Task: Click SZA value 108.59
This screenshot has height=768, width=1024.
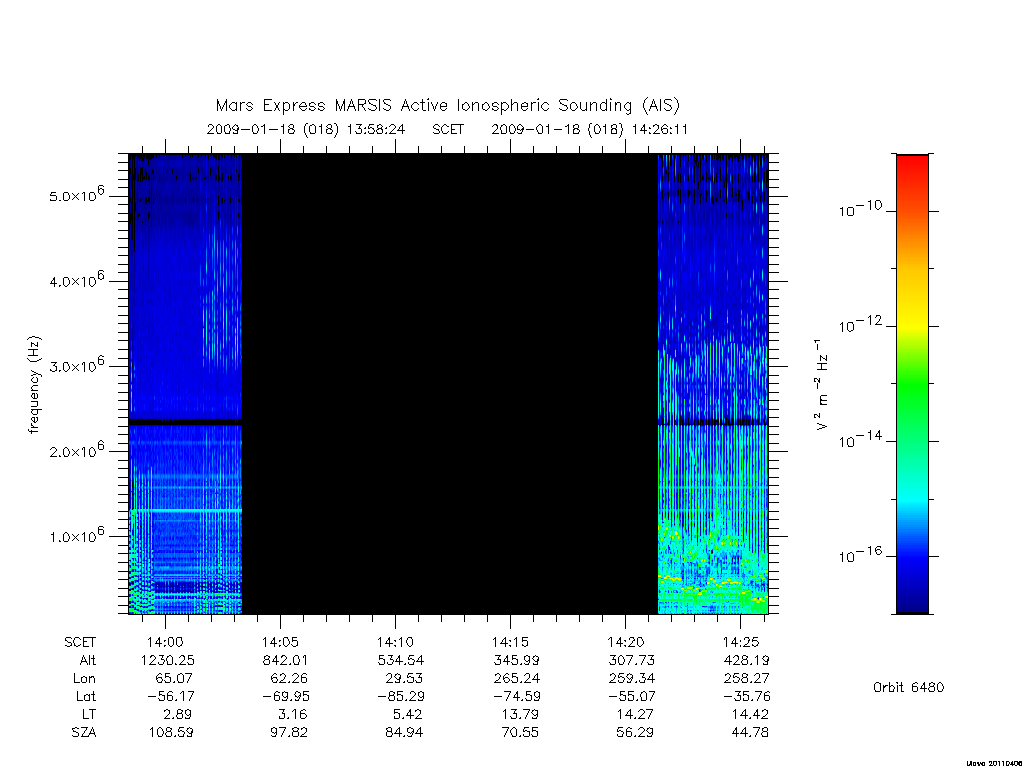Action: pos(170,733)
